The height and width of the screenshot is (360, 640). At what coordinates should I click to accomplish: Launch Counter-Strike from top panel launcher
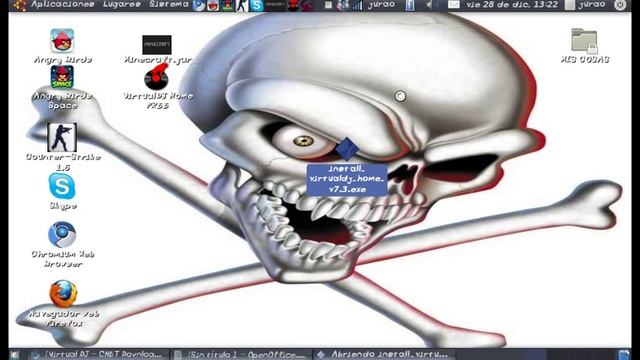click(242, 5)
